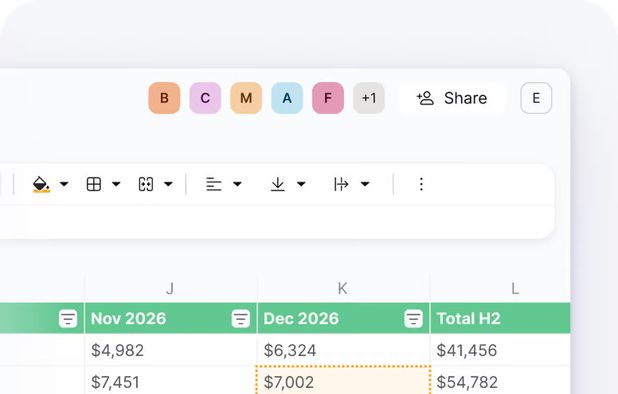The height and width of the screenshot is (394, 618).
Task: Open the filter for Dec 2026 column
Action: click(413, 318)
